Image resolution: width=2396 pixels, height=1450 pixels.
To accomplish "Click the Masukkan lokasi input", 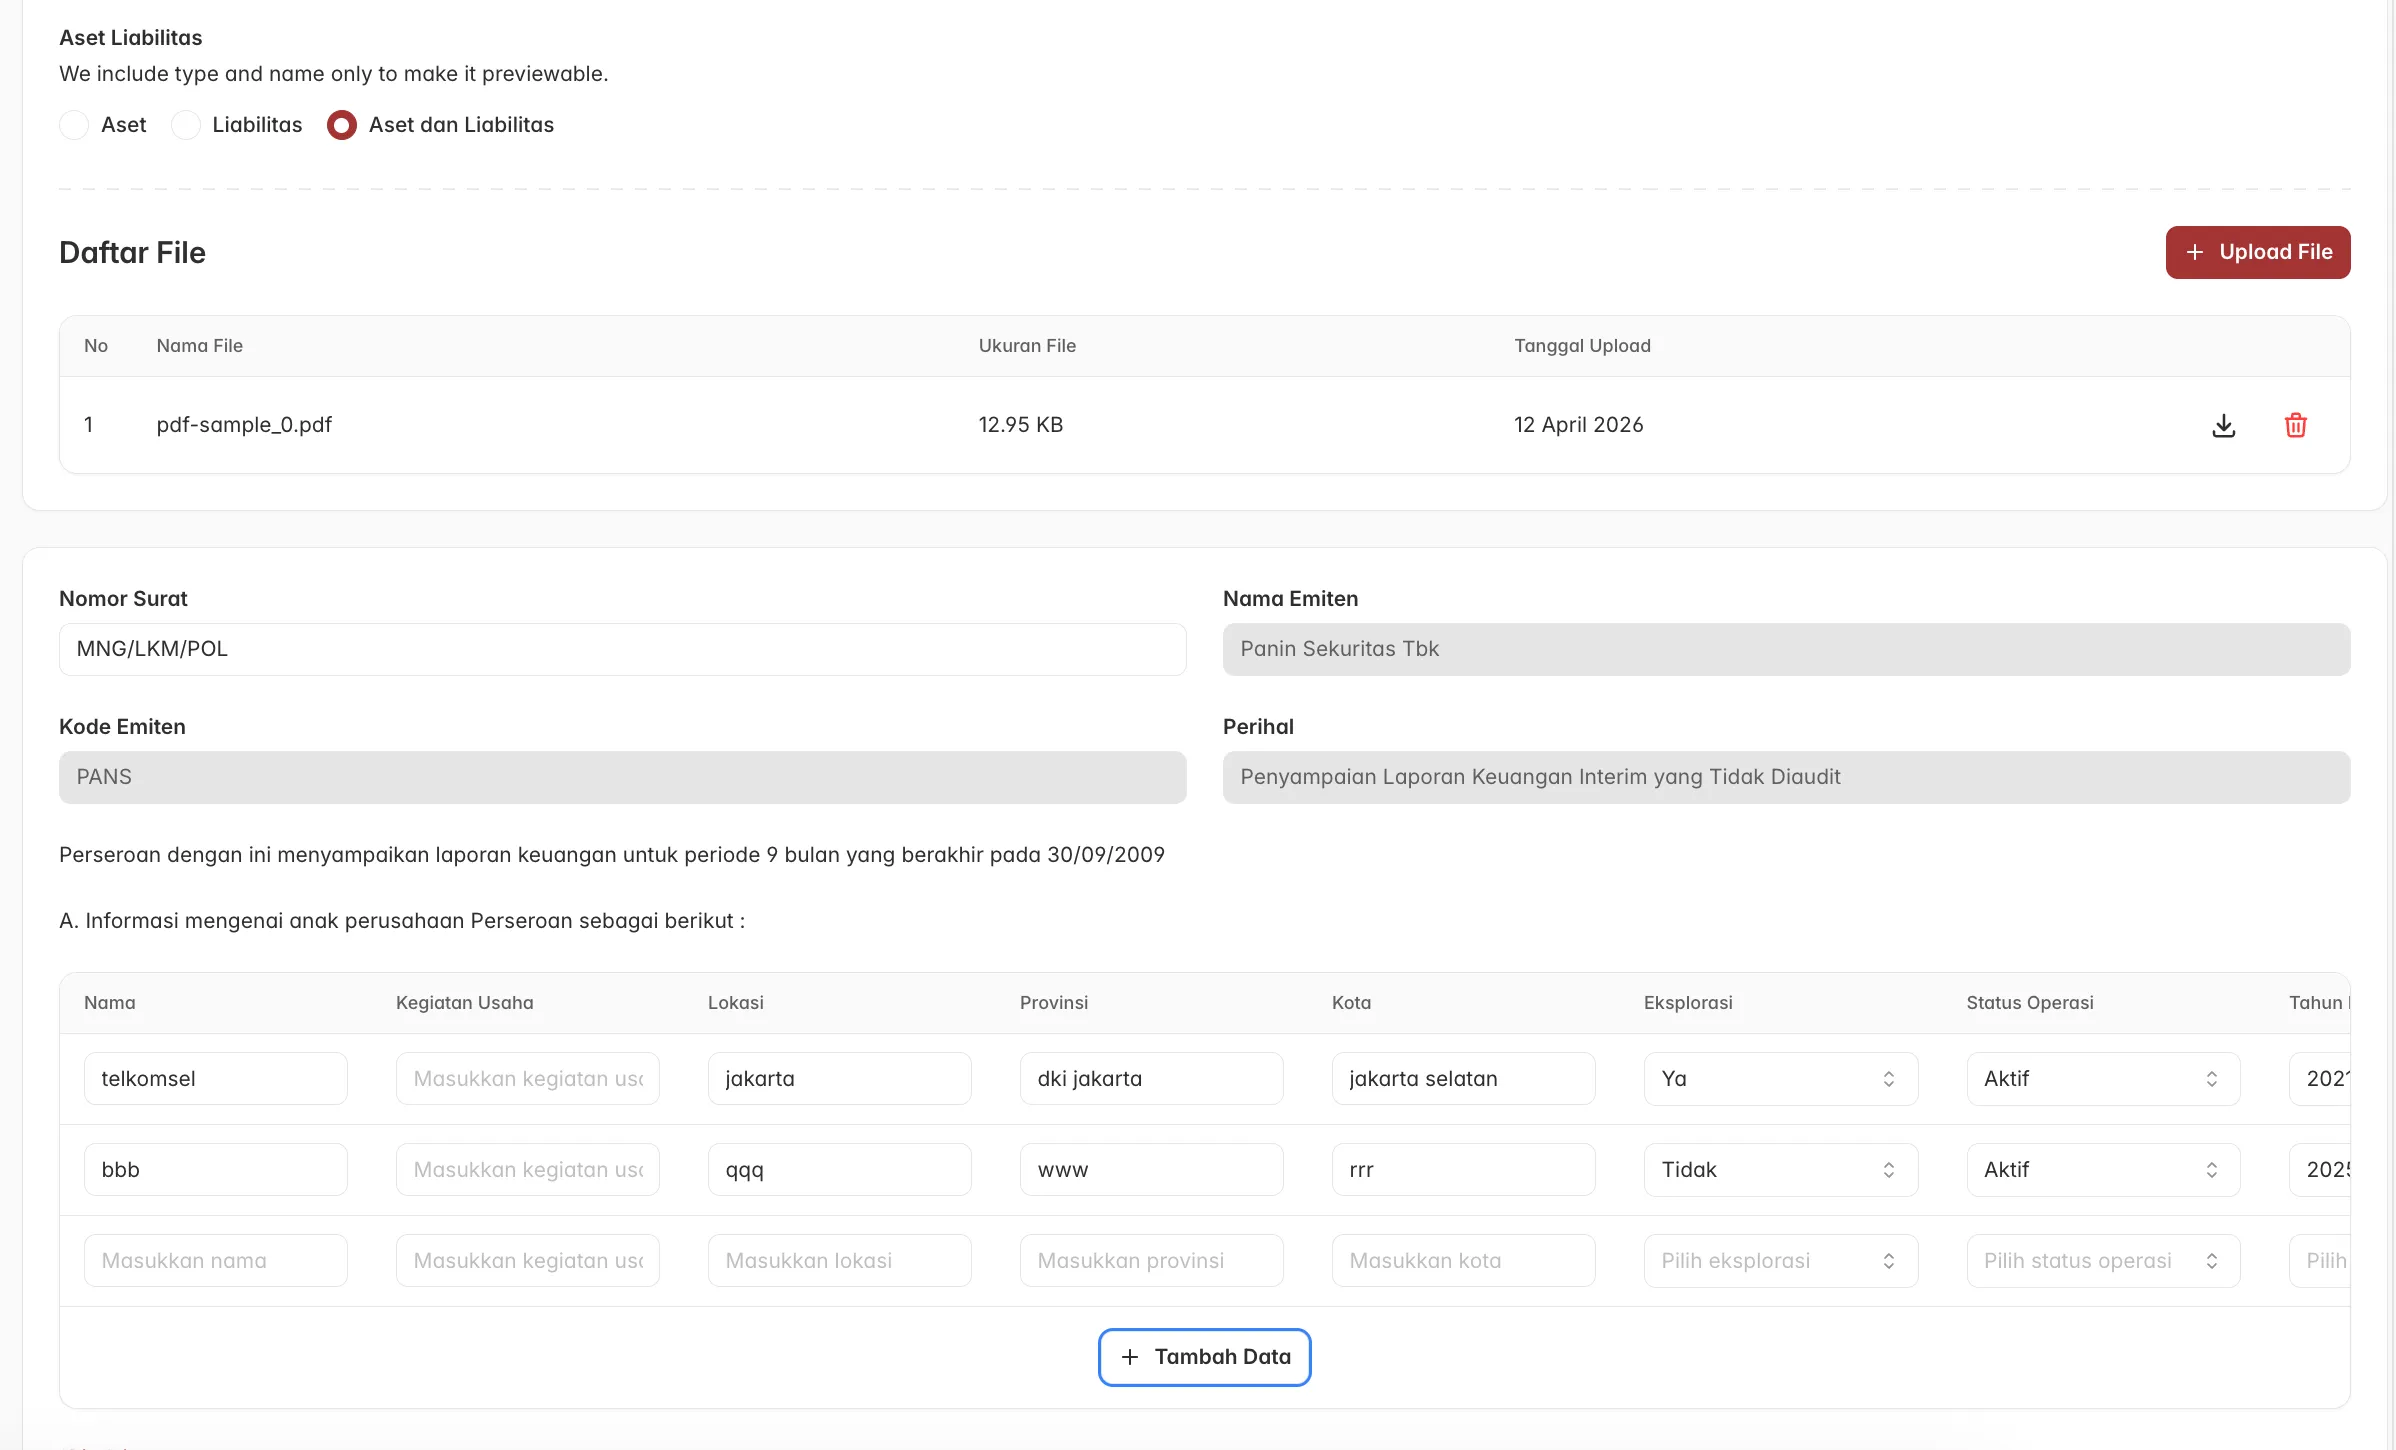I will pyautogui.click(x=839, y=1261).
